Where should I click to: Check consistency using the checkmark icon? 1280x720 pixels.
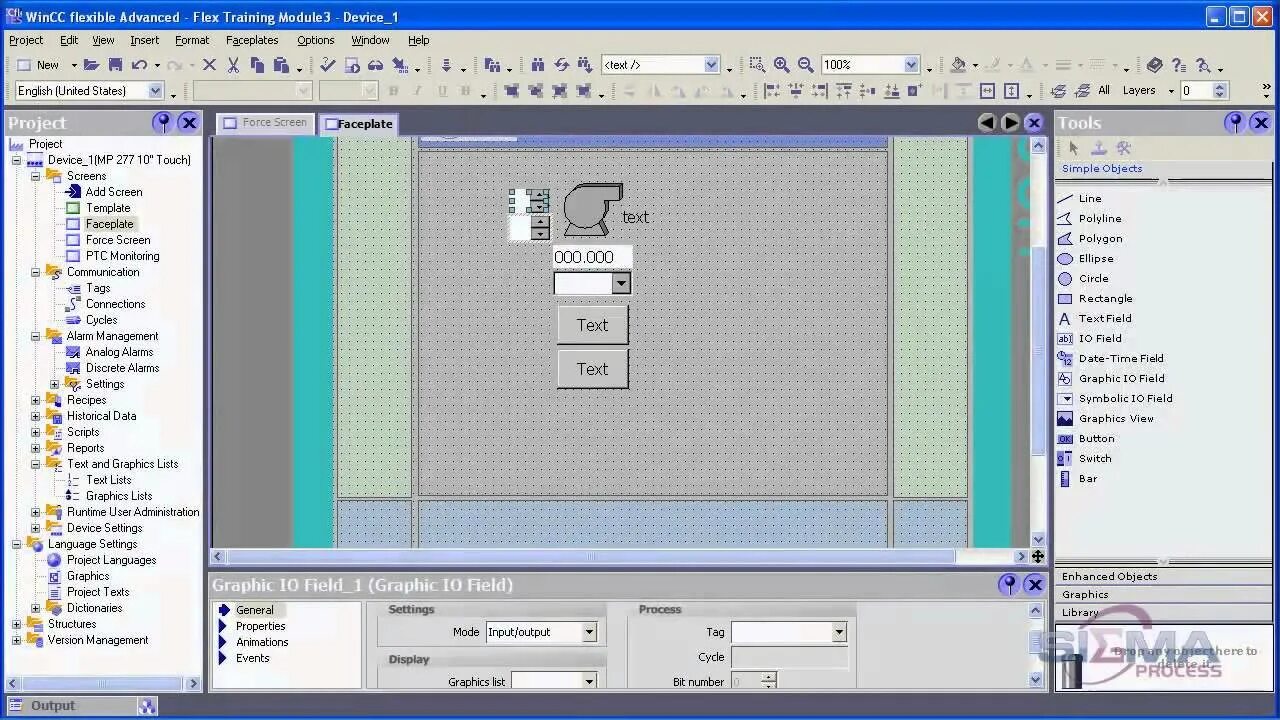[x=327, y=65]
